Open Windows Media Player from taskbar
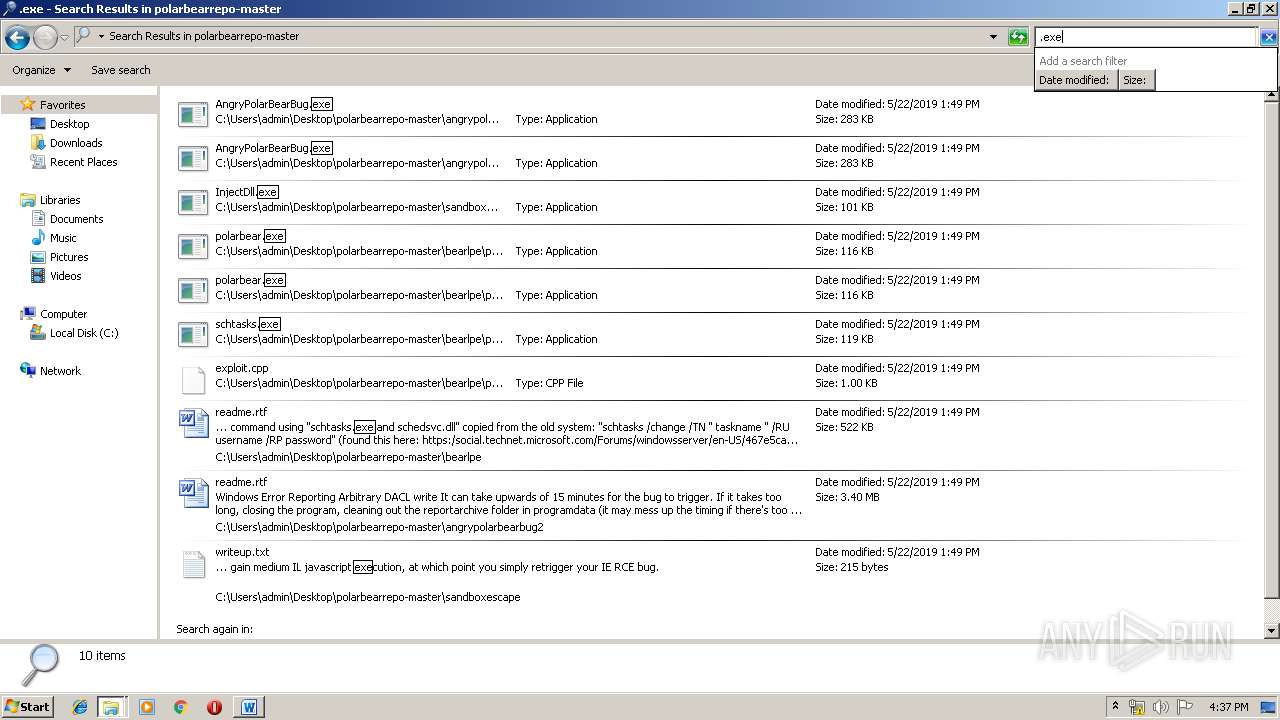Screen dimensions: 1280x720 point(147,707)
